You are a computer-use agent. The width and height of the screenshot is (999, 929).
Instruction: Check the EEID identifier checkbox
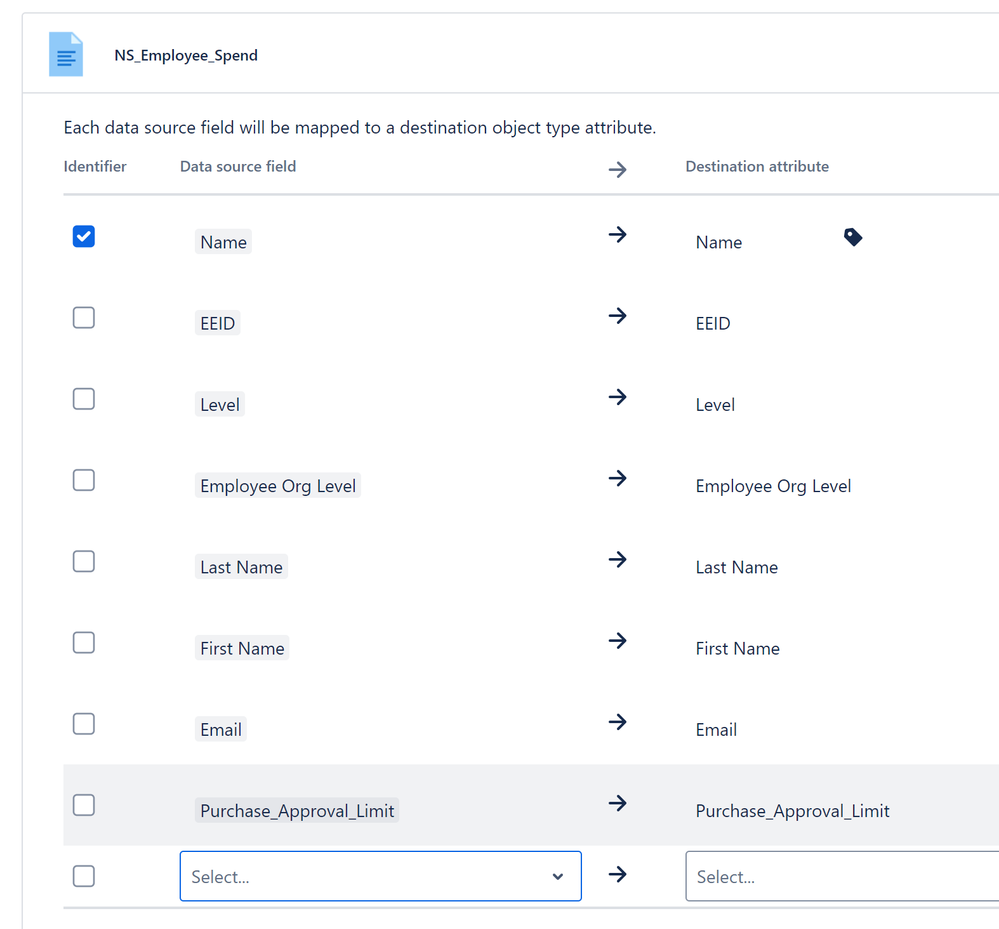tap(84, 318)
